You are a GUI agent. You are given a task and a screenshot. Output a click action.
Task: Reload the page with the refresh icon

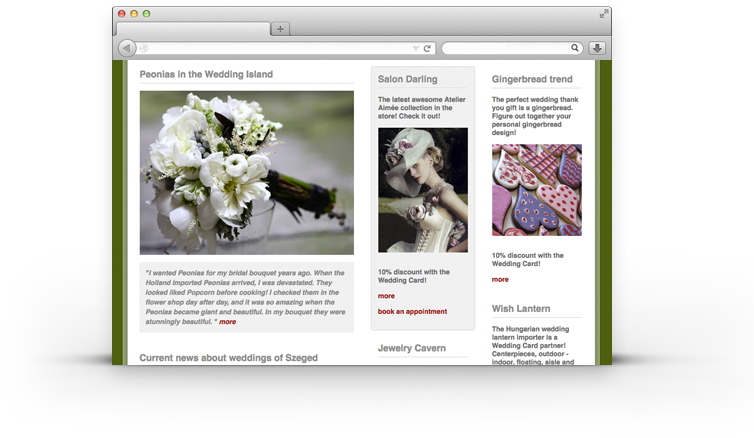[x=427, y=48]
